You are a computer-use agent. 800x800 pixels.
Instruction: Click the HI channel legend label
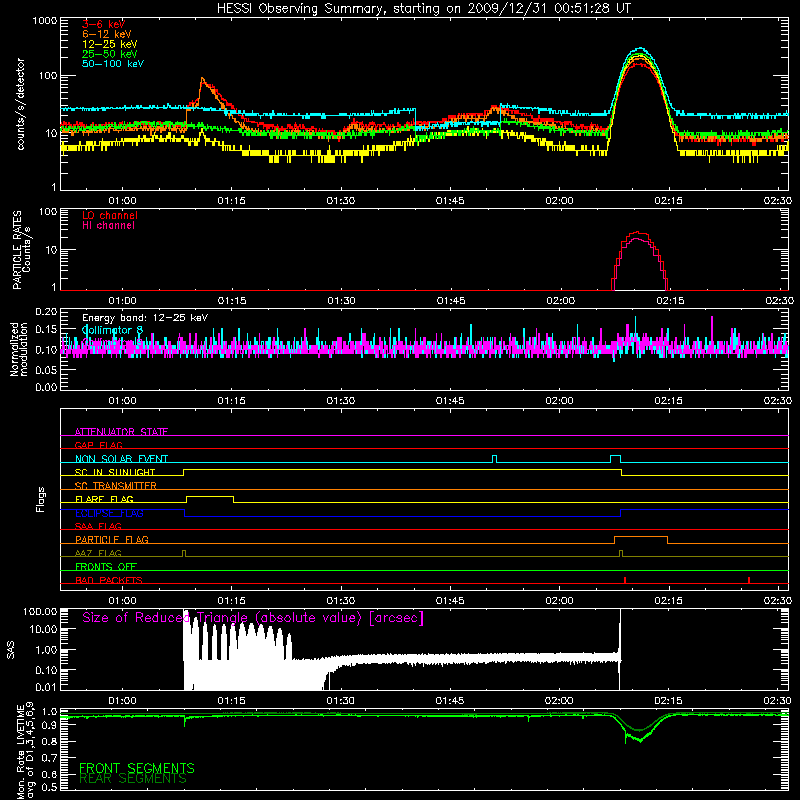[x=108, y=226]
